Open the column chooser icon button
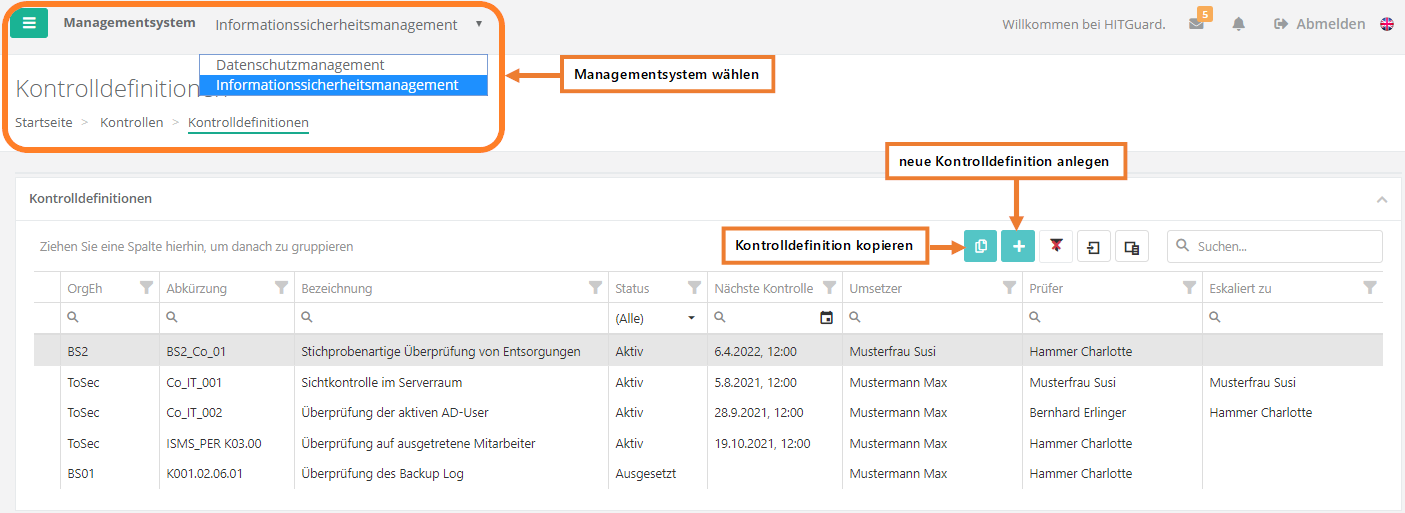This screenshot has width=1405, height=513. [x=1132, y=247]
